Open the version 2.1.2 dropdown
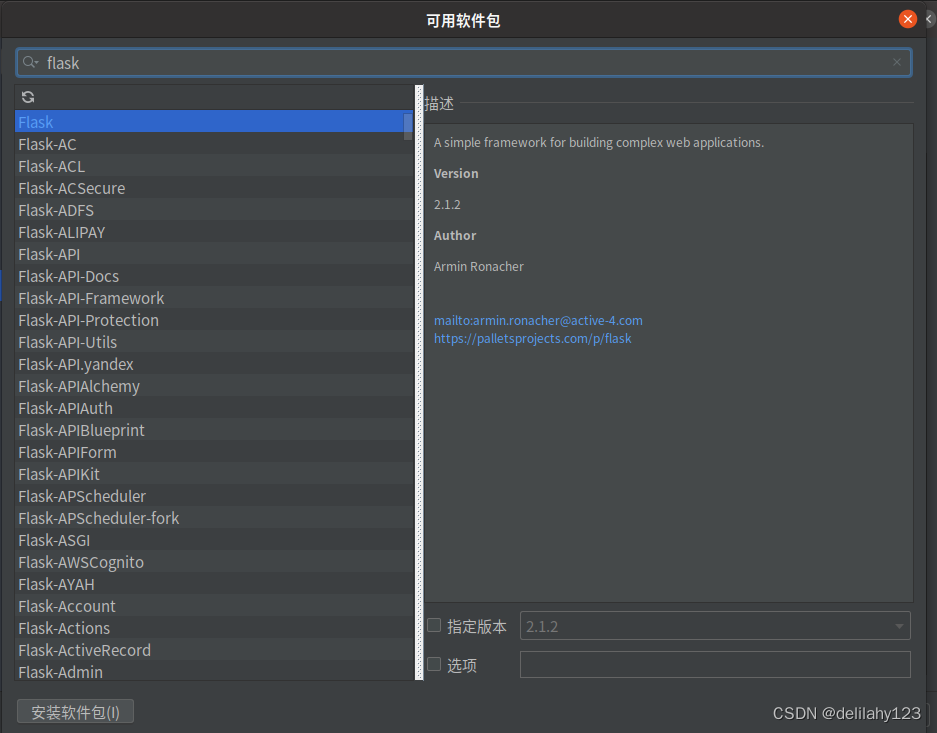Image resolution: width=937 pixels, height=733 pixels. coord(715,626)
